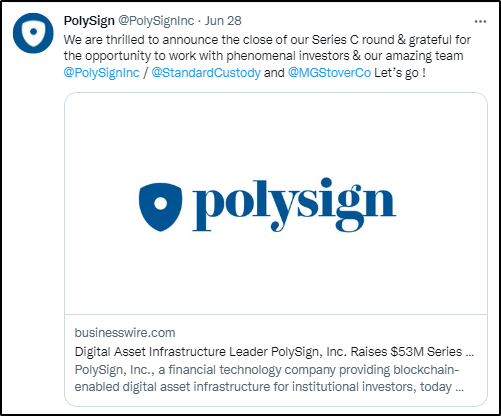Open the PolySign display name
The width and height of the screenshot is (501, 416).
click(89, 21)
